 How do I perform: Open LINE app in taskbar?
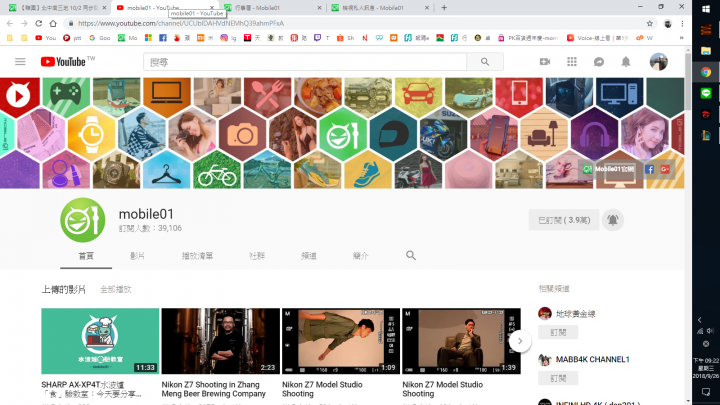tap(706, 93)
